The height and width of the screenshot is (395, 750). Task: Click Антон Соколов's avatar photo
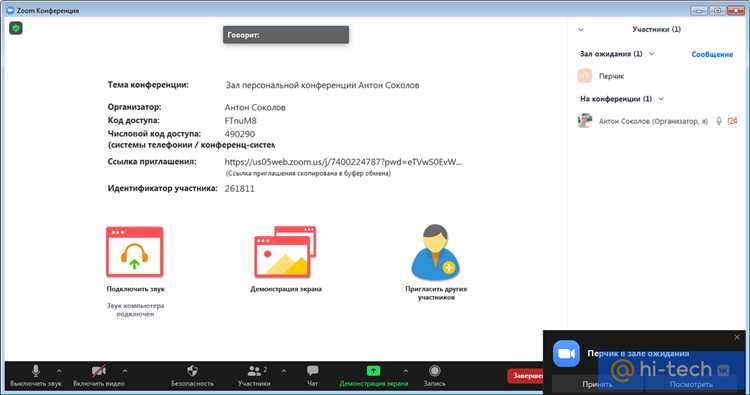coord(585,121)
